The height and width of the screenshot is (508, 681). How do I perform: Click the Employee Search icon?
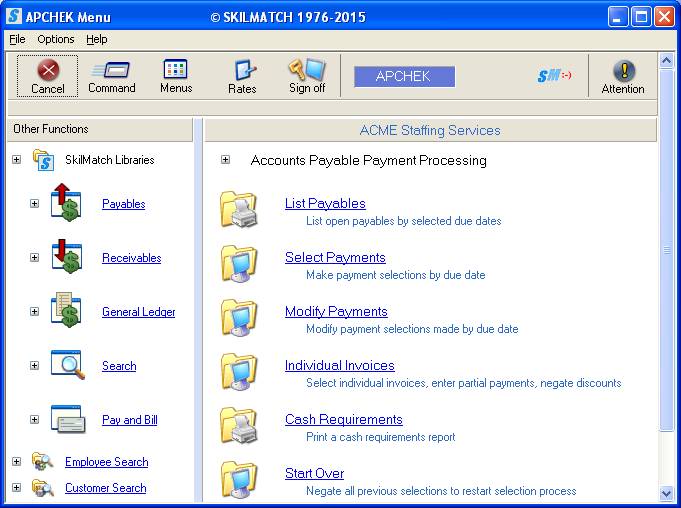coord(43,462)
